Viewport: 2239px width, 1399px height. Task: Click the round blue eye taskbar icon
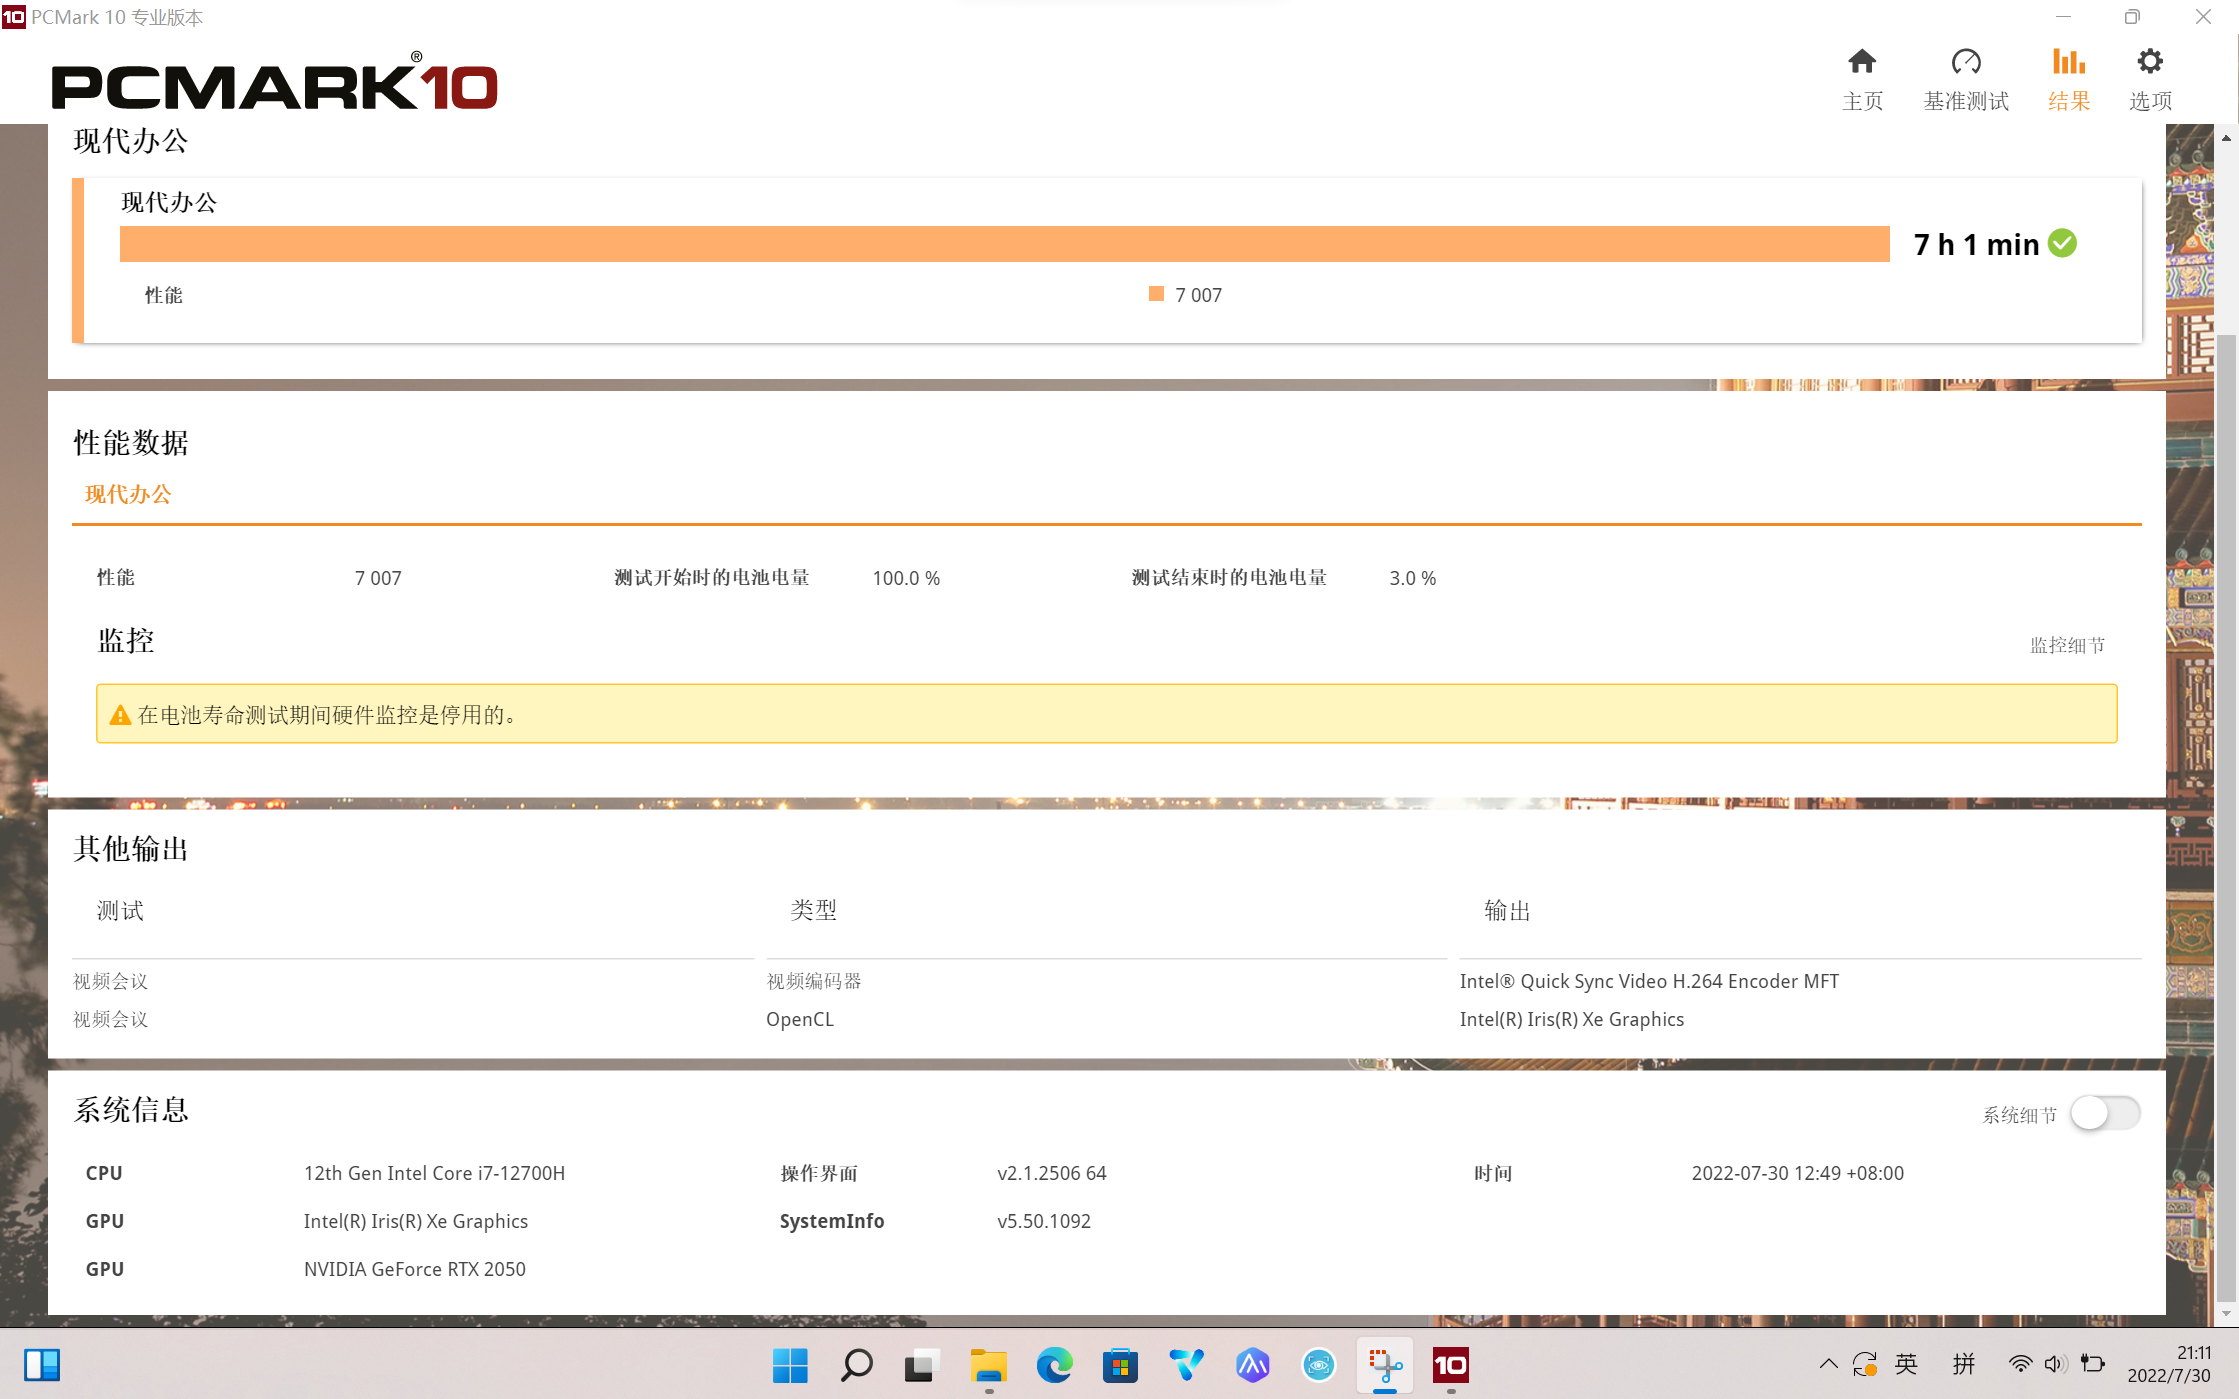pos(1318,1365)
